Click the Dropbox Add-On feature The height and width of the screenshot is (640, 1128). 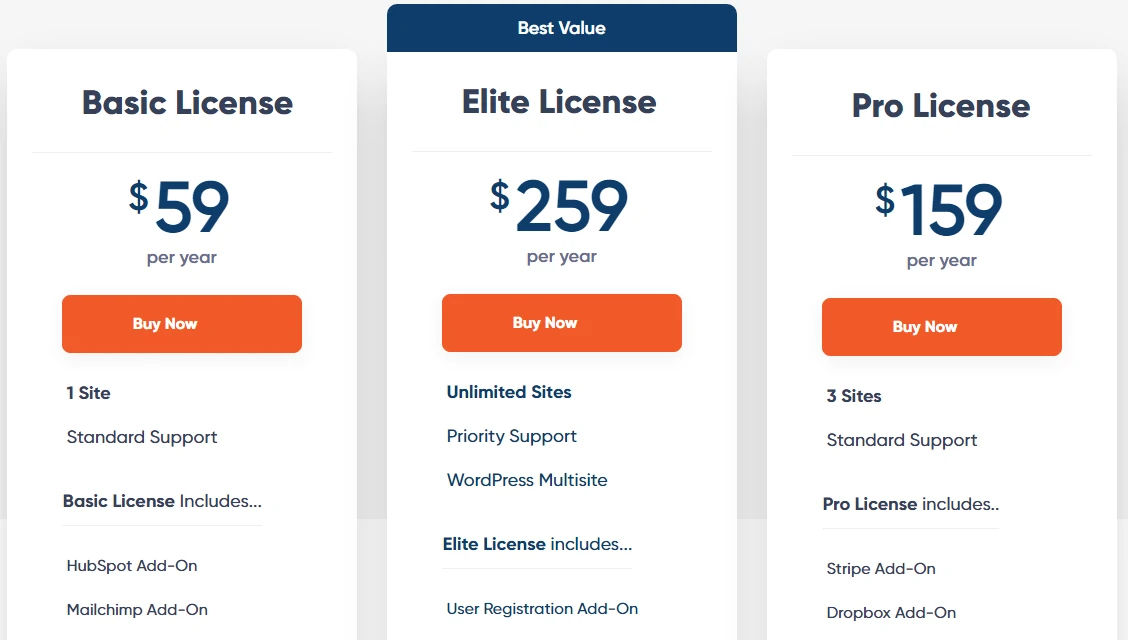pos(891,613)
